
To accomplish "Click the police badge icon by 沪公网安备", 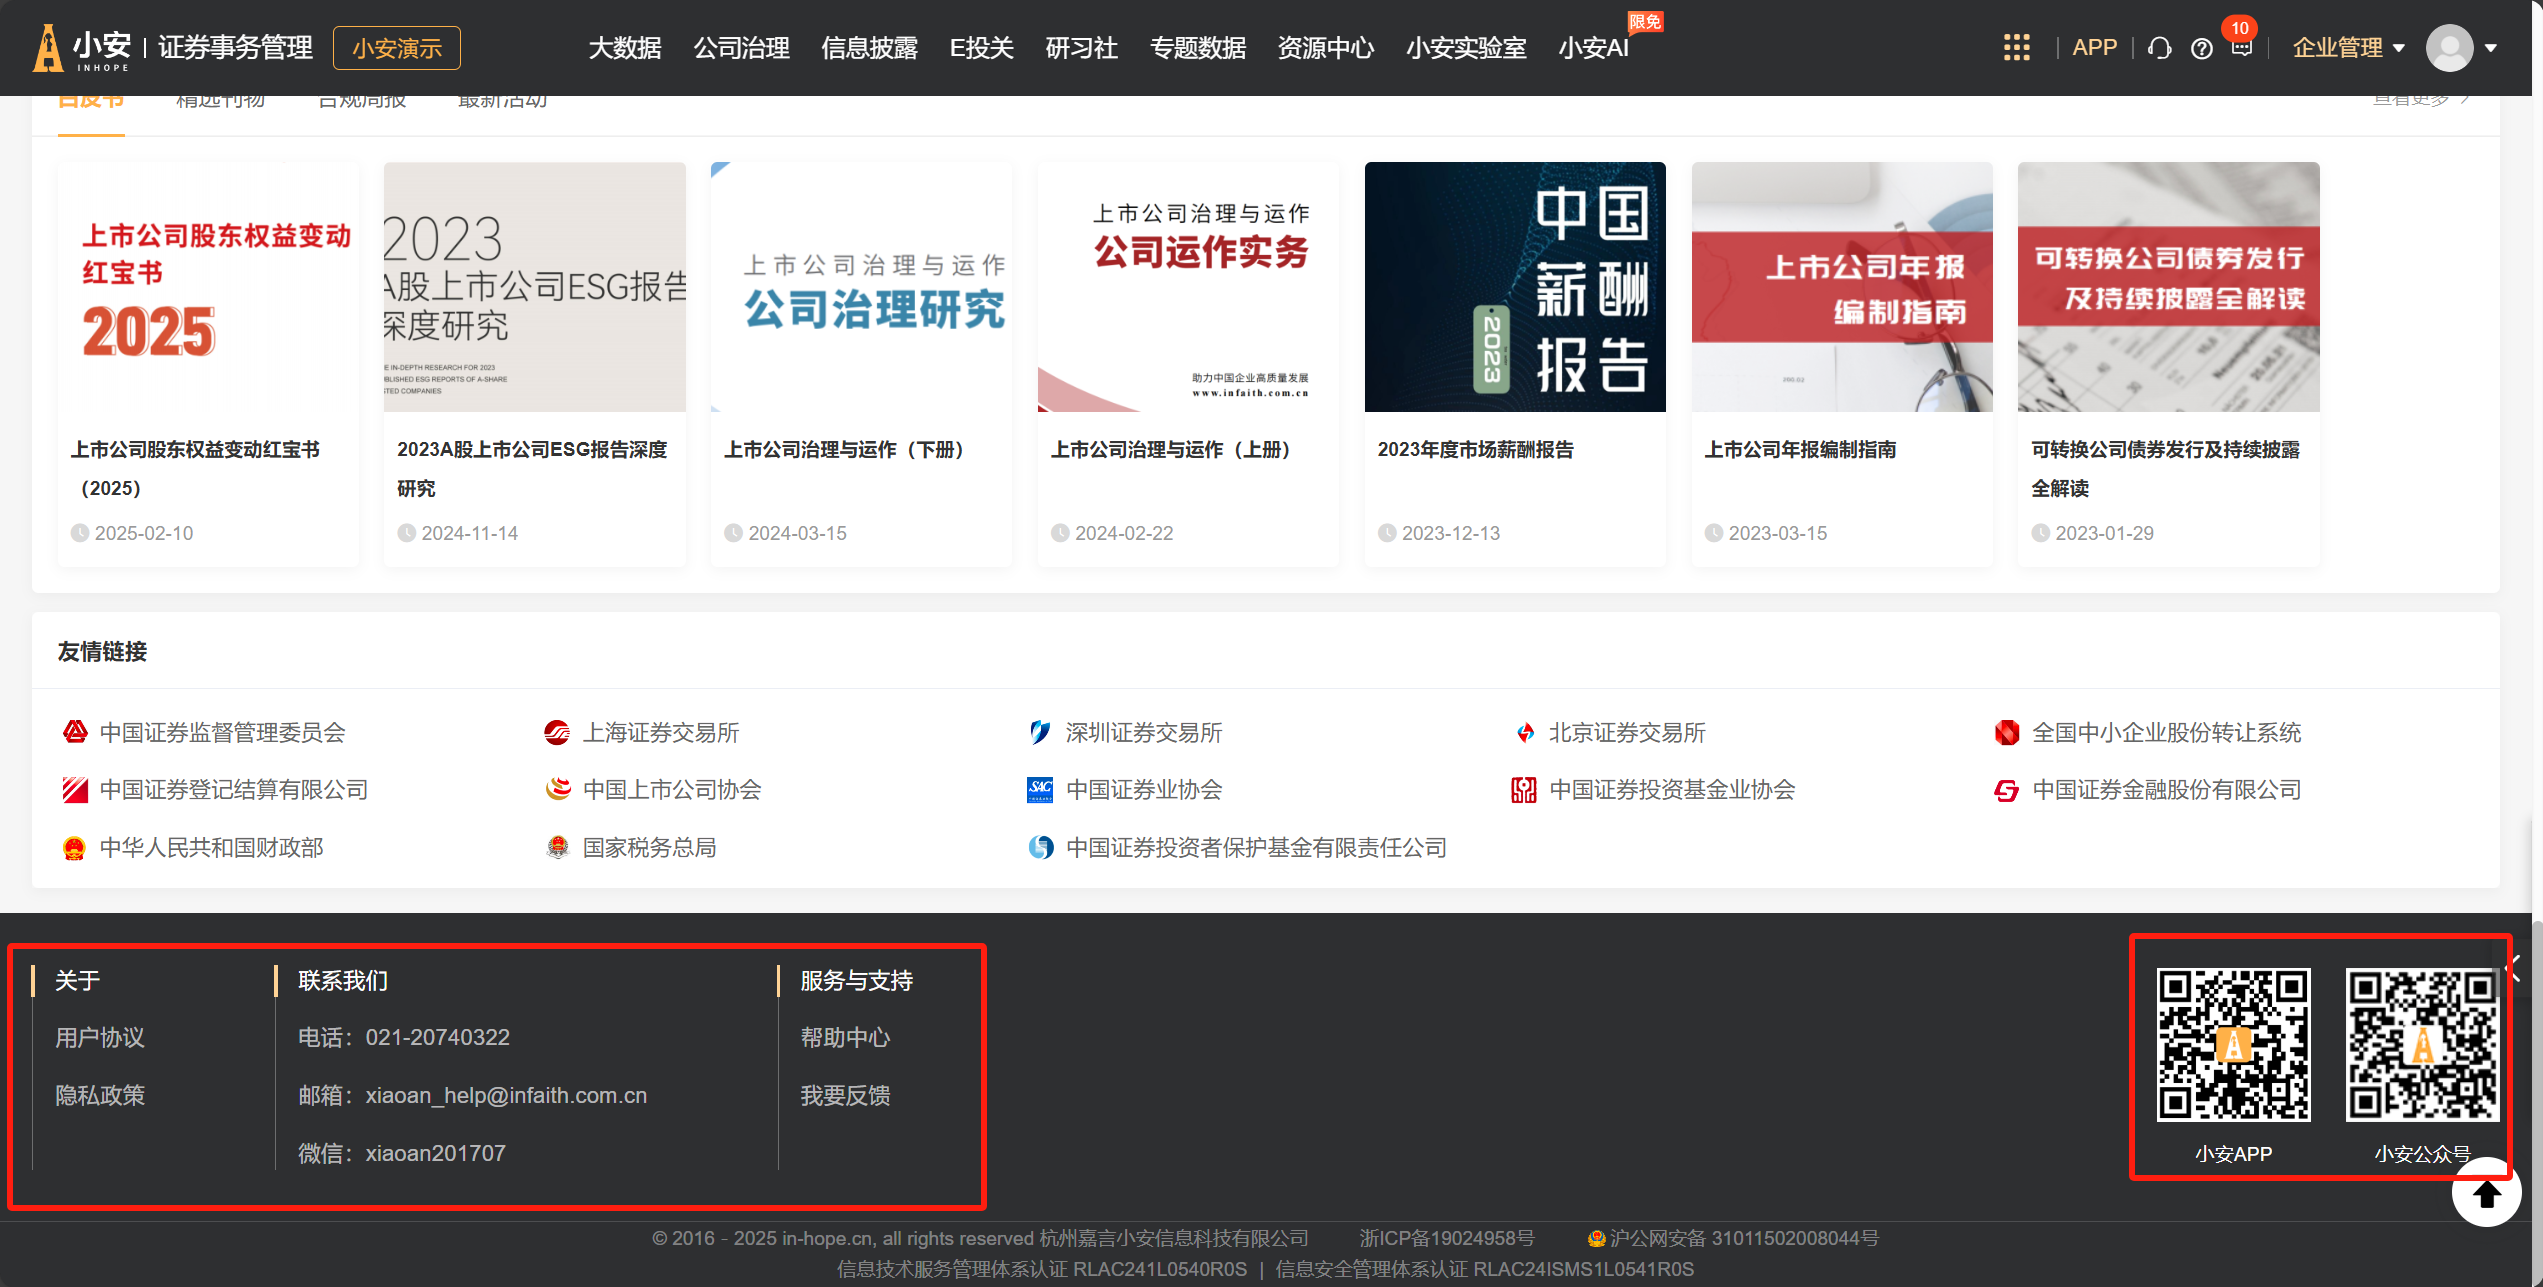I will [1597, 1239].
